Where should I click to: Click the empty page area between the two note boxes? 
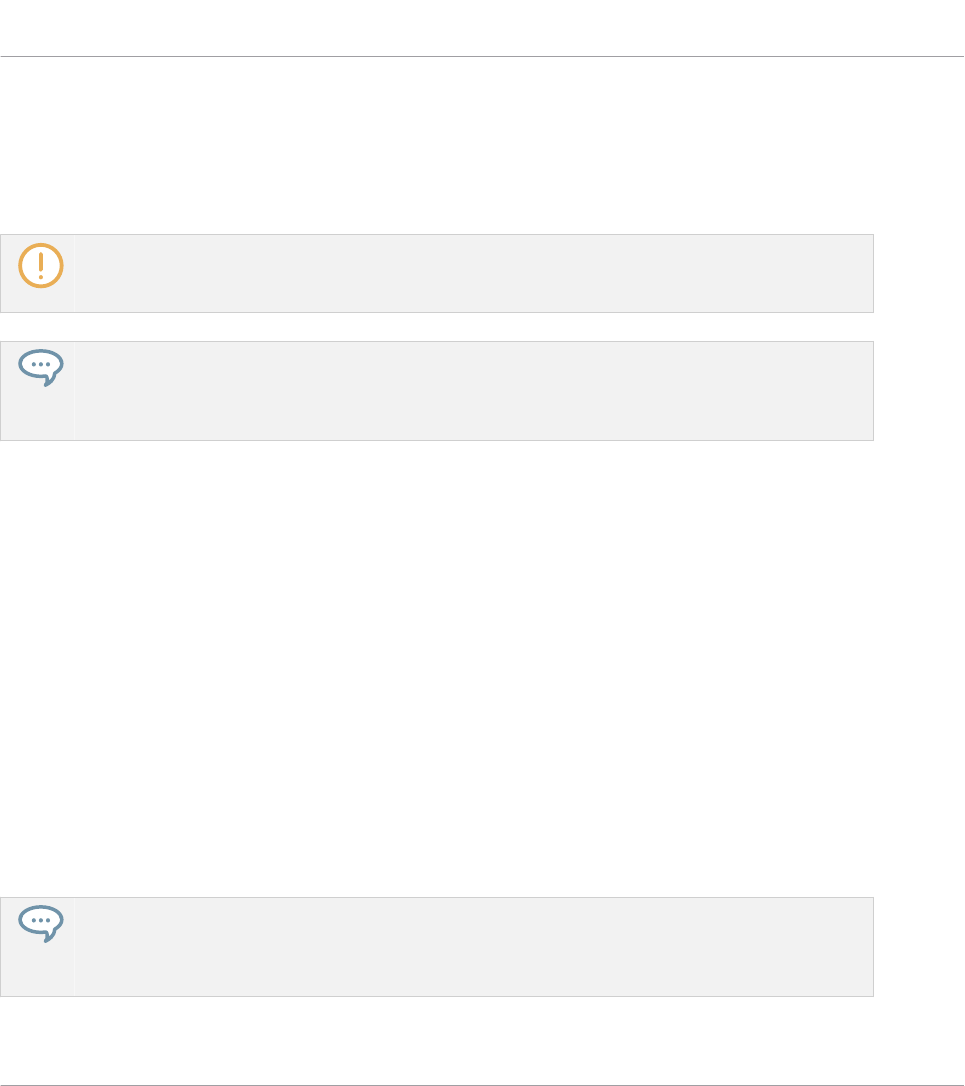[436, 668]
